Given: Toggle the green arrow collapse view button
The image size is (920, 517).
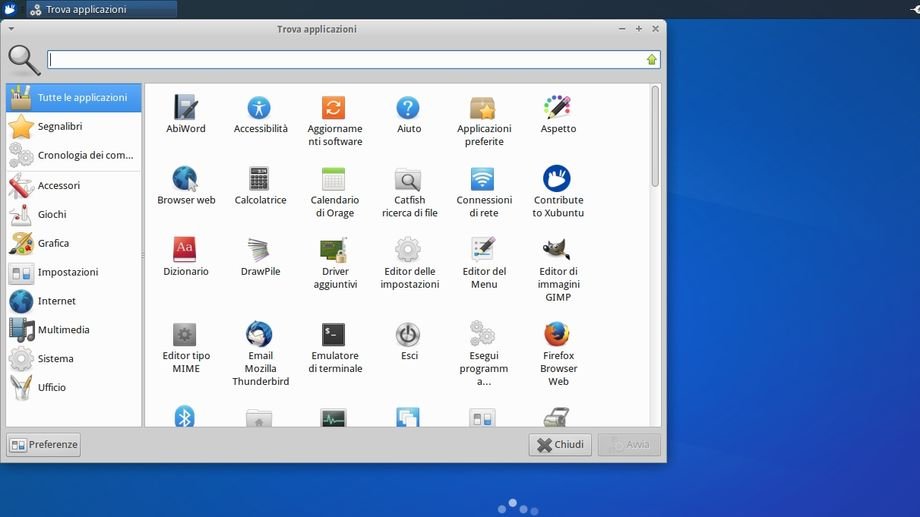Looking at the screenshot, I should click(652, 60).
